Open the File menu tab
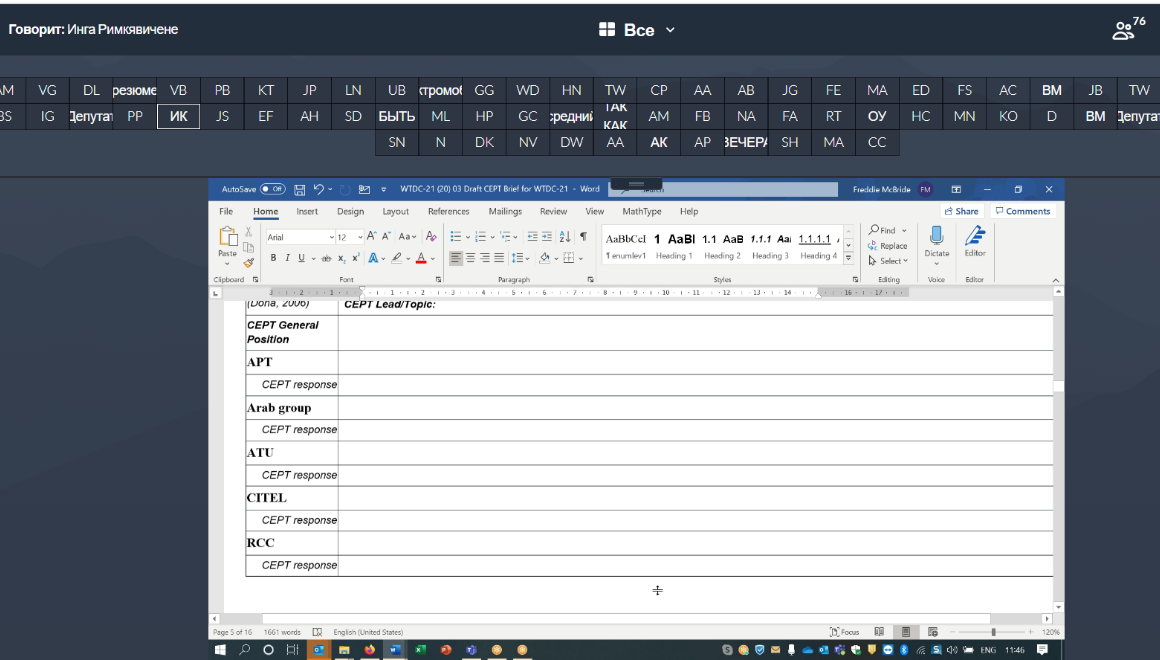Screen dimensions: 1160x660 pyautogui.click(x=226, y=212)
